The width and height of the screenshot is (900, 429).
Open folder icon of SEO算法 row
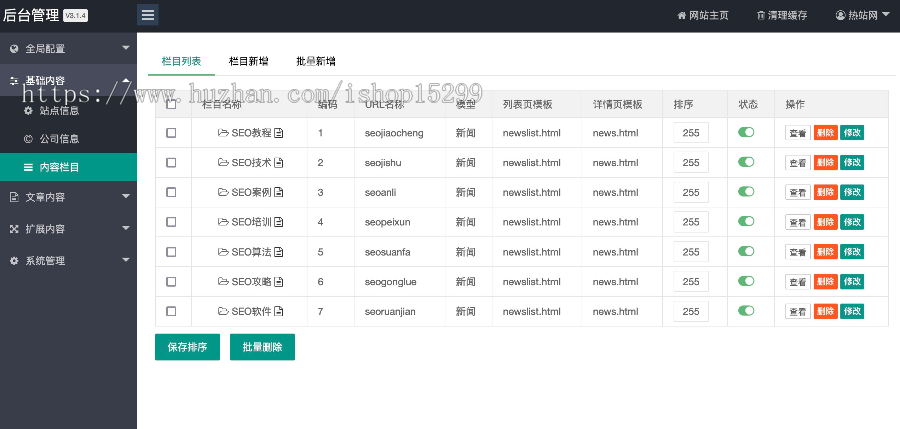pyautogui.click(x=223, y=252)
